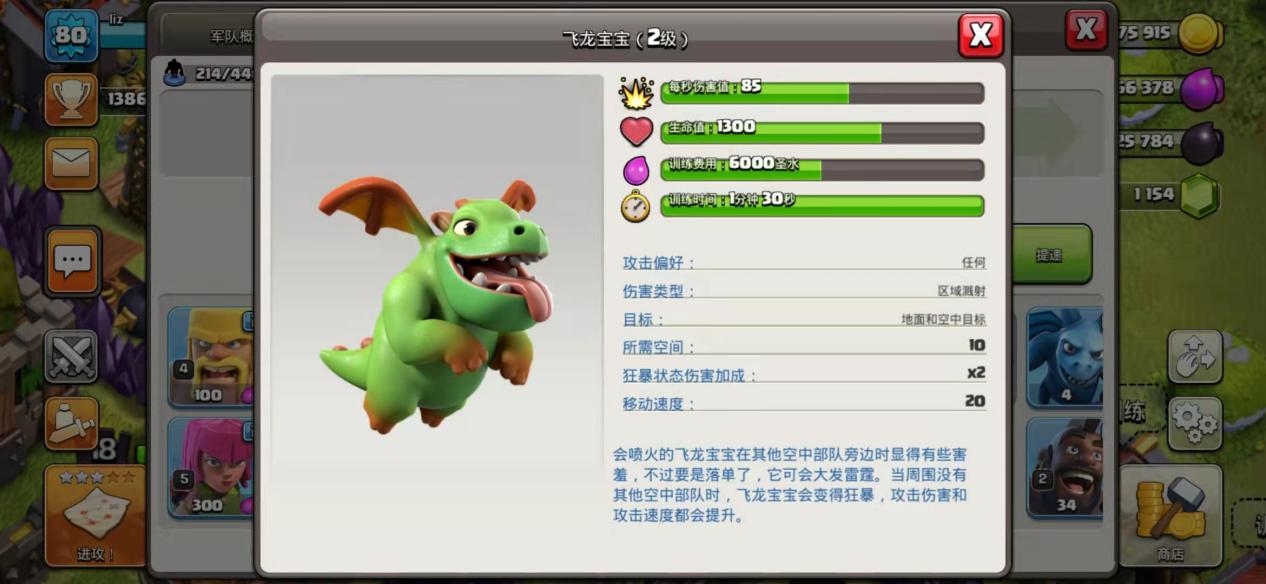Tap the army capacity 214 troop icon
Image resolution: width=1266 pixels, height=584 pixels.
[175, 72]
